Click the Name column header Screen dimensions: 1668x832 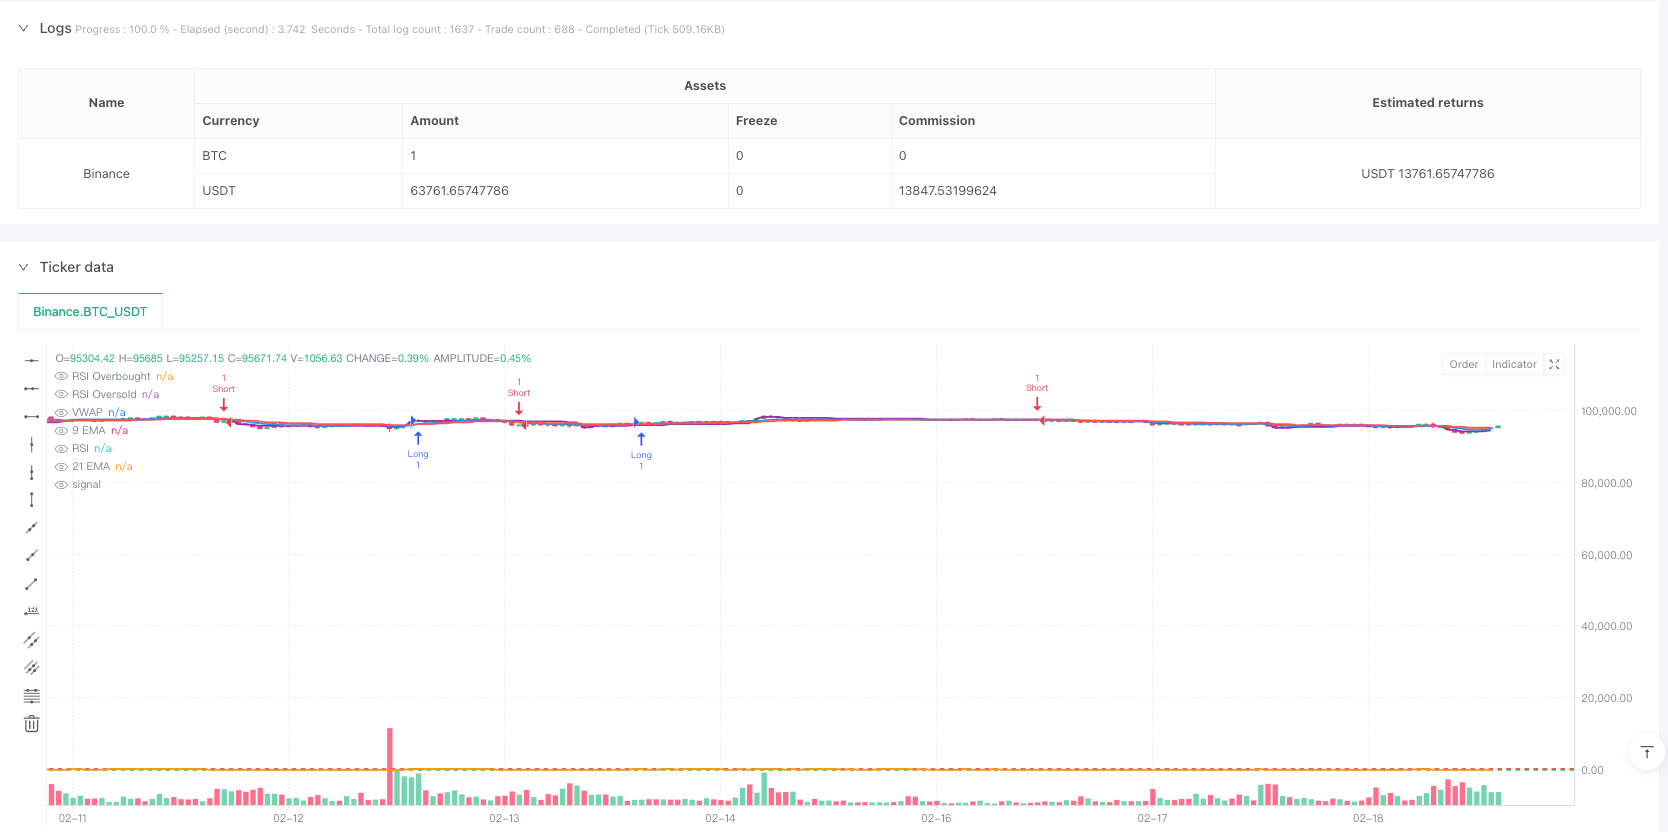[106, 103]
